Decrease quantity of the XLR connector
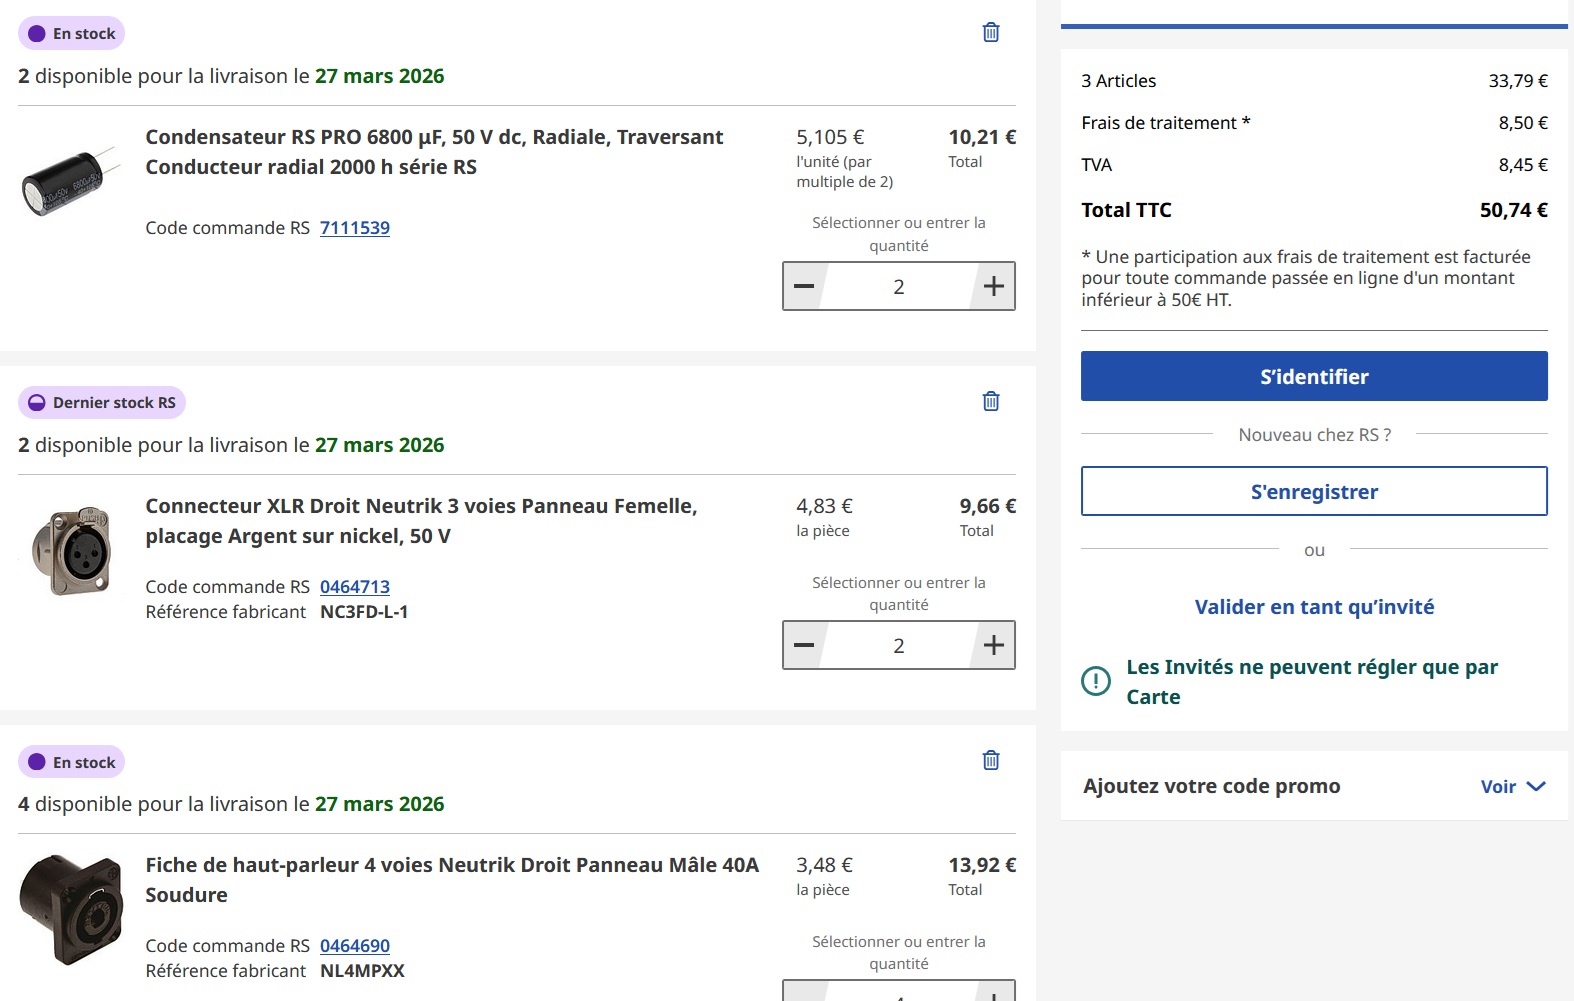 tap(804, 646)
